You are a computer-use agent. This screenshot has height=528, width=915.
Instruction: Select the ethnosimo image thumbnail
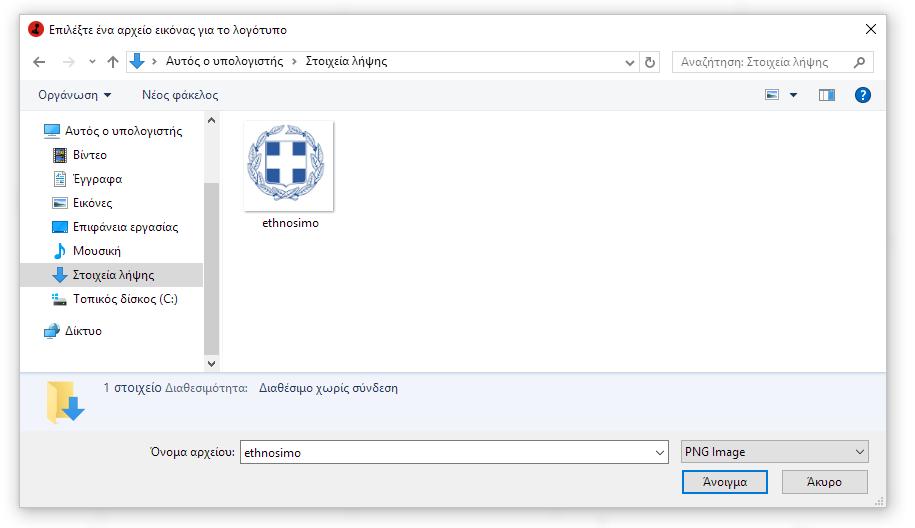tap(288, 166)
